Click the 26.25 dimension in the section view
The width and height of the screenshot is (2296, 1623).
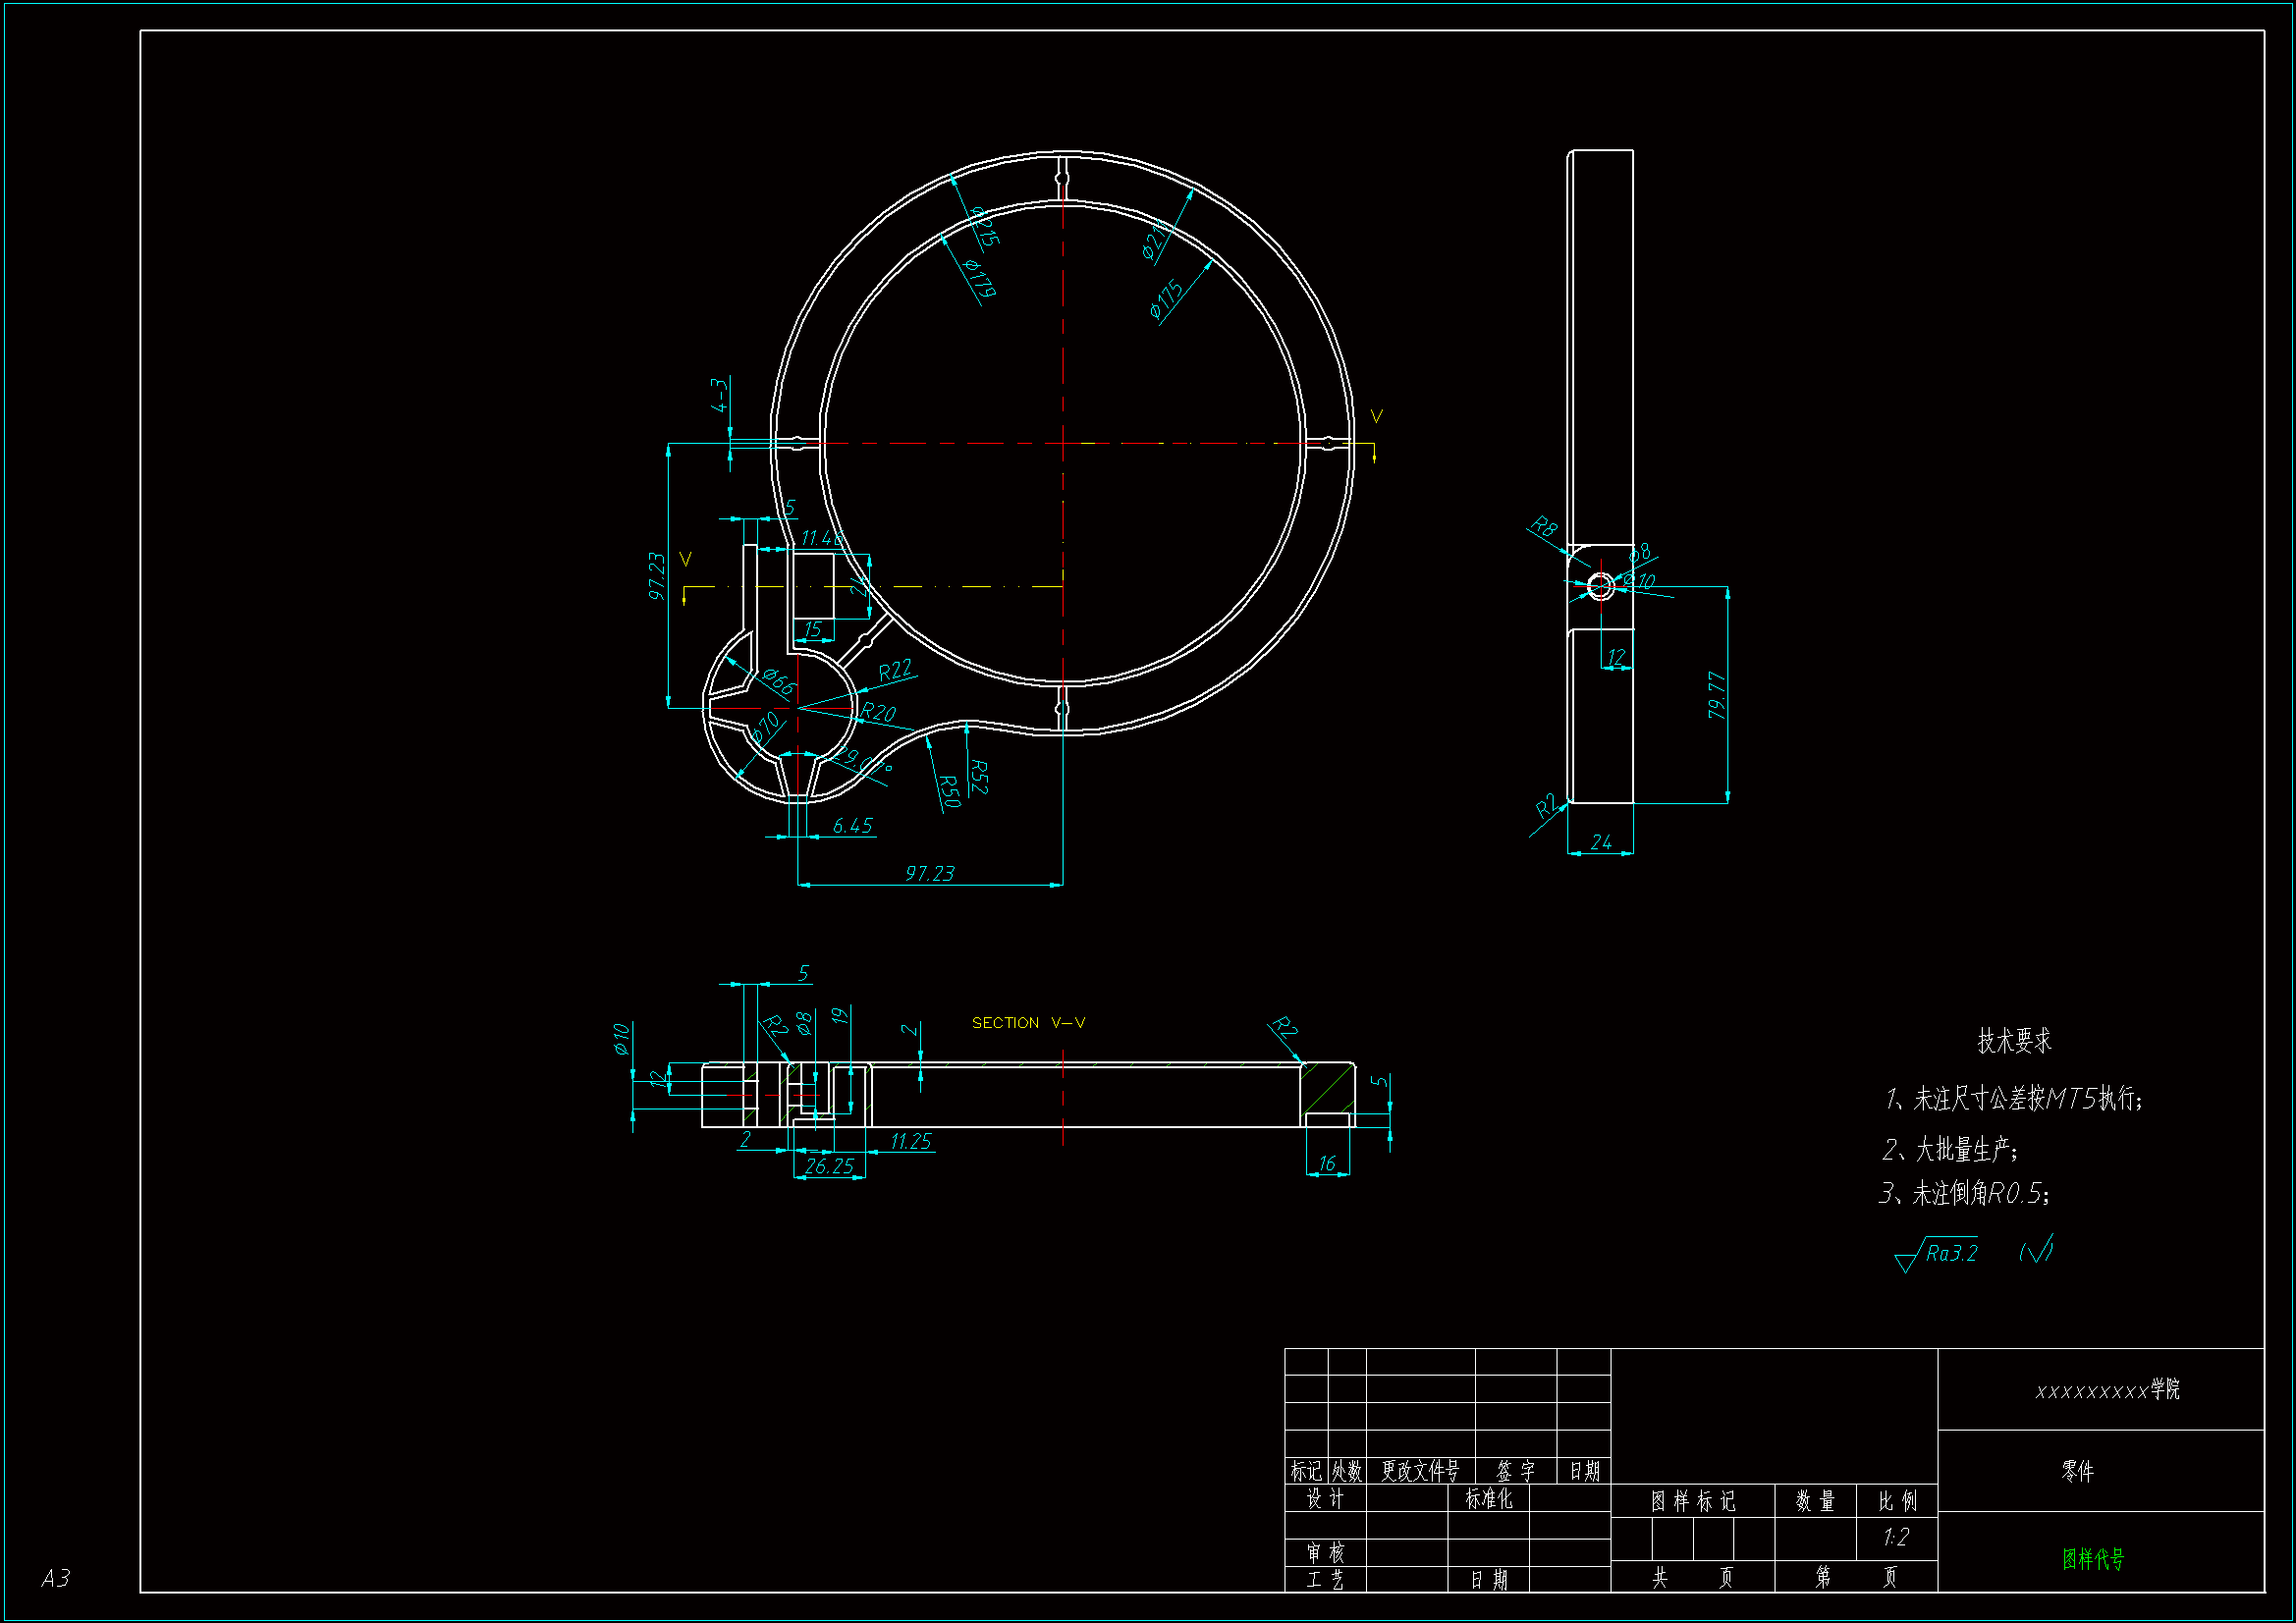tap(829, 1166)
